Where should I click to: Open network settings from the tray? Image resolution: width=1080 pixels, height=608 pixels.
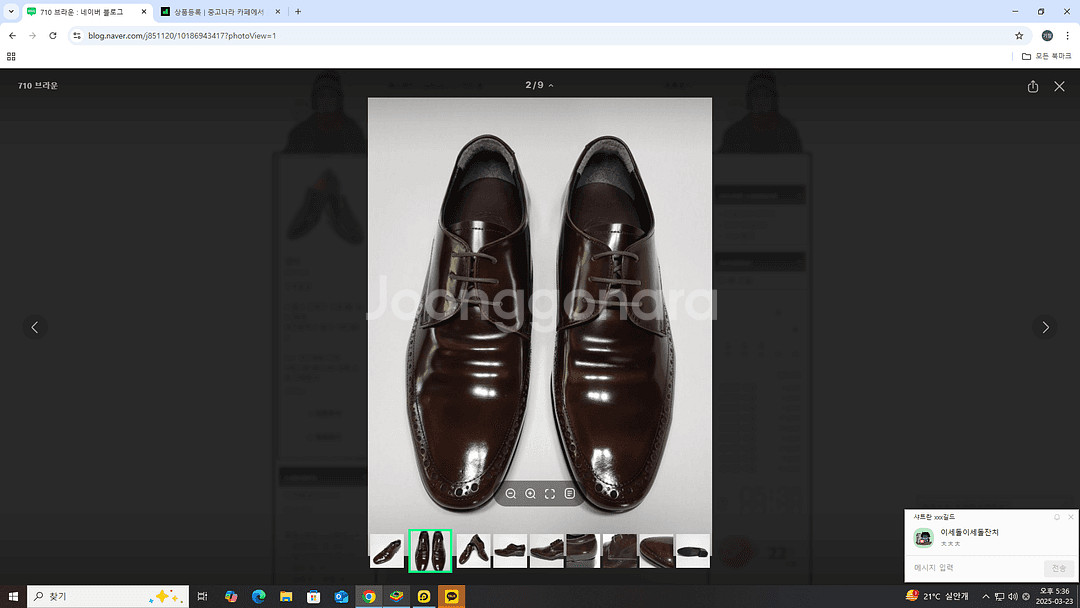pyautogui.click(x=999, y=596)
